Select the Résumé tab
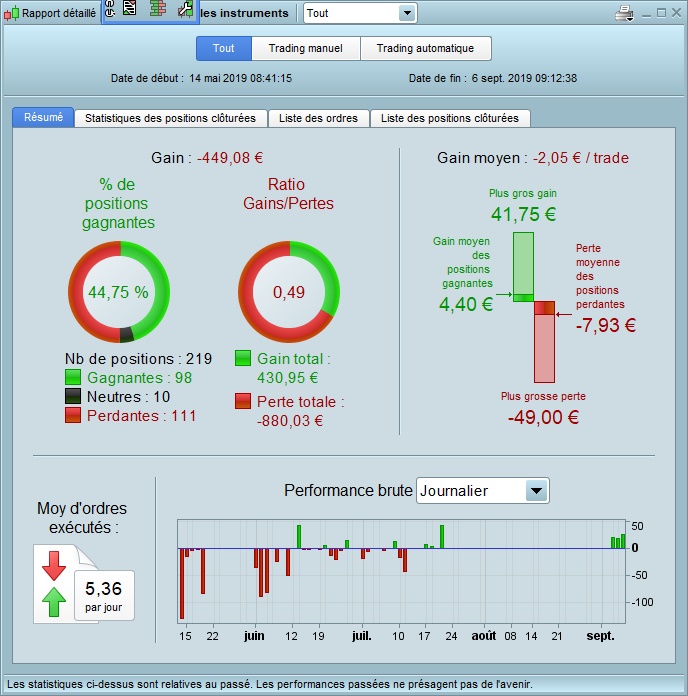 point(43,118)
